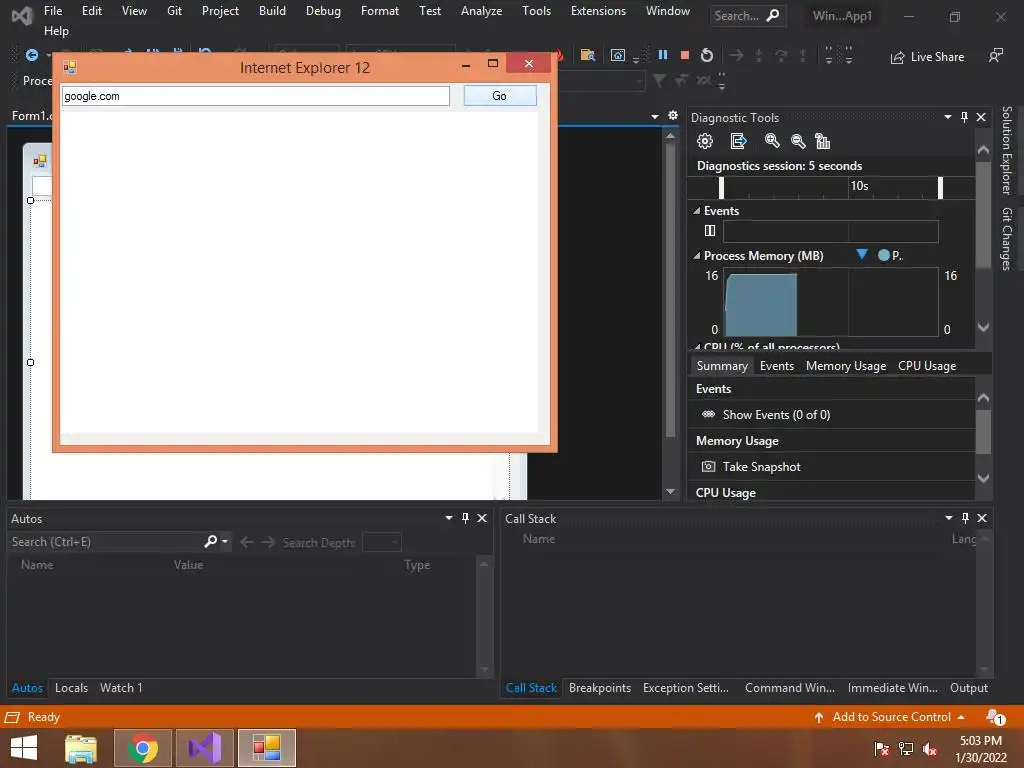The height and width of the screenshot is (768, 1024).
Task: Close the Autos panel
Action: [482, 518]
